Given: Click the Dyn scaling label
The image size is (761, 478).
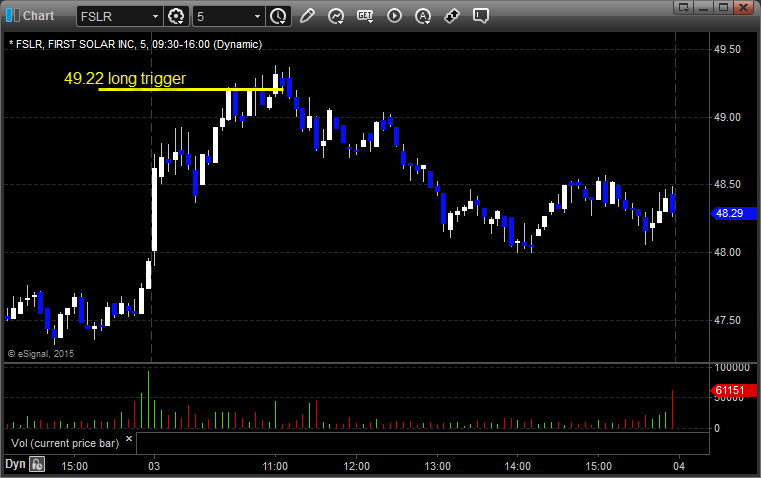Looking at the screenshot, I should [15, 464].
